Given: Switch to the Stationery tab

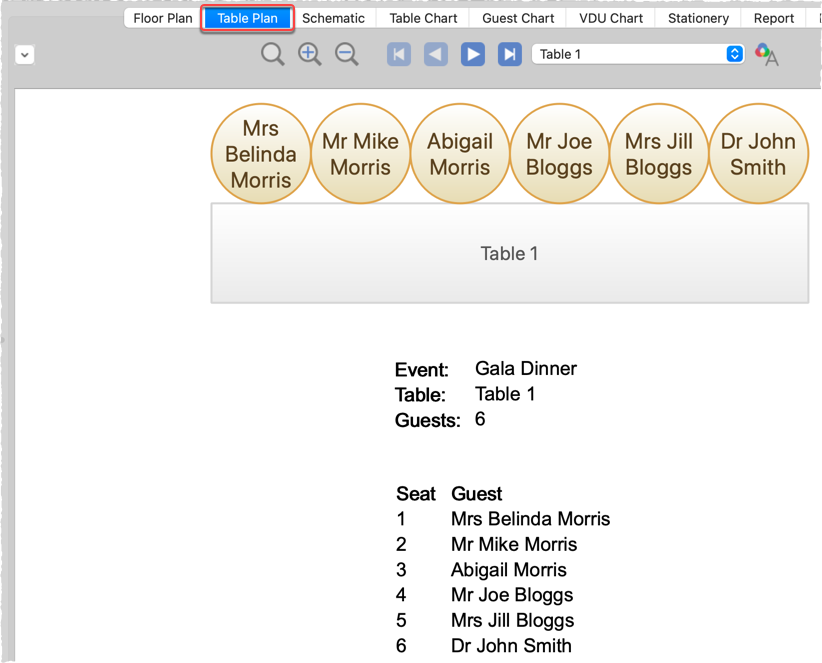Looking at the screenshot, I should [697, 17].
